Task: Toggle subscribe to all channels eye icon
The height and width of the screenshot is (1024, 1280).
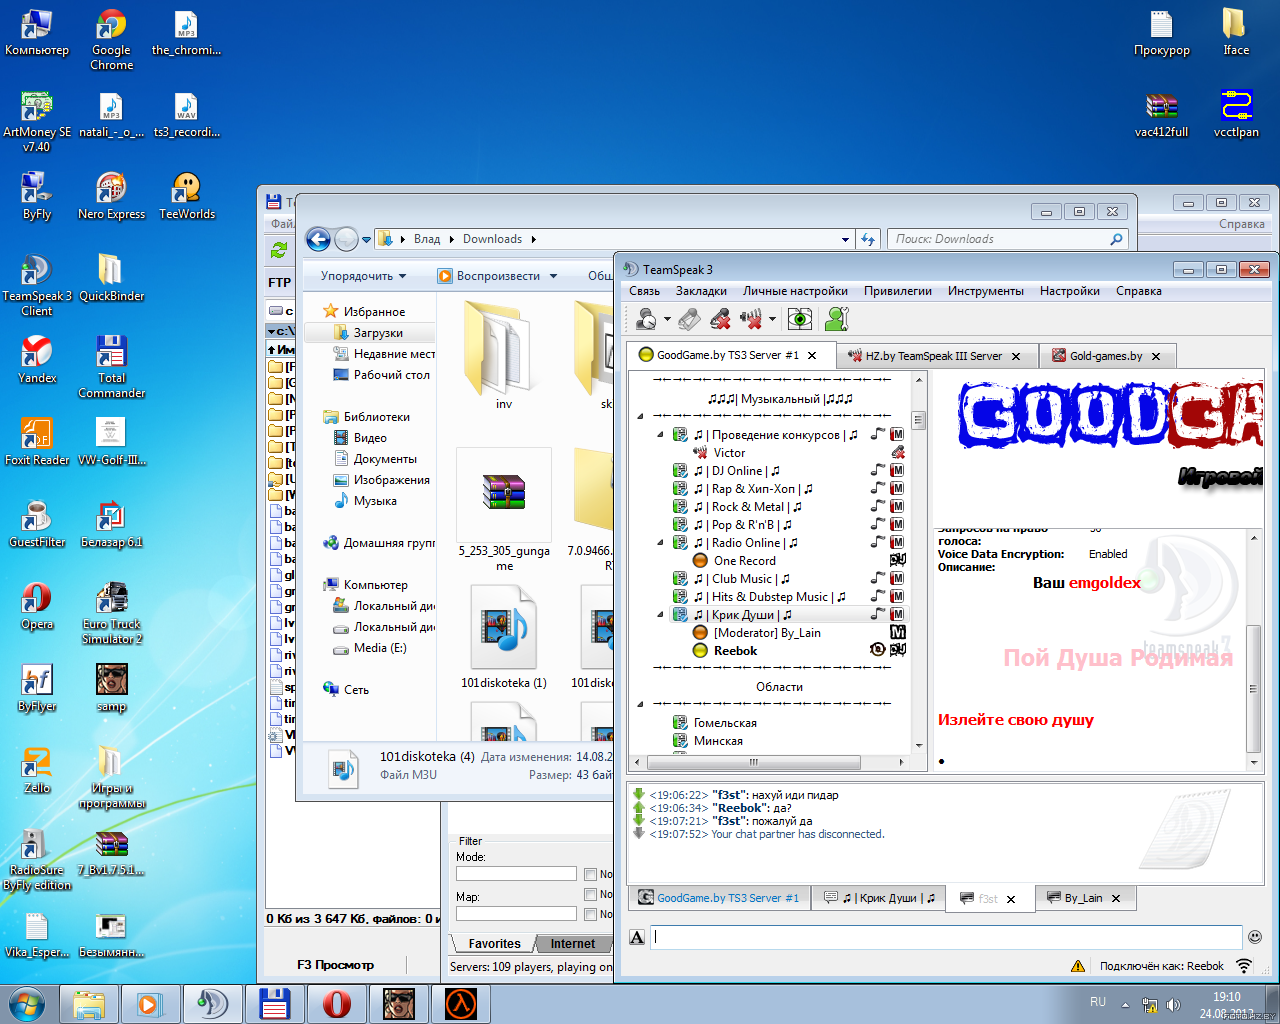Action: (x=800, y=319)
